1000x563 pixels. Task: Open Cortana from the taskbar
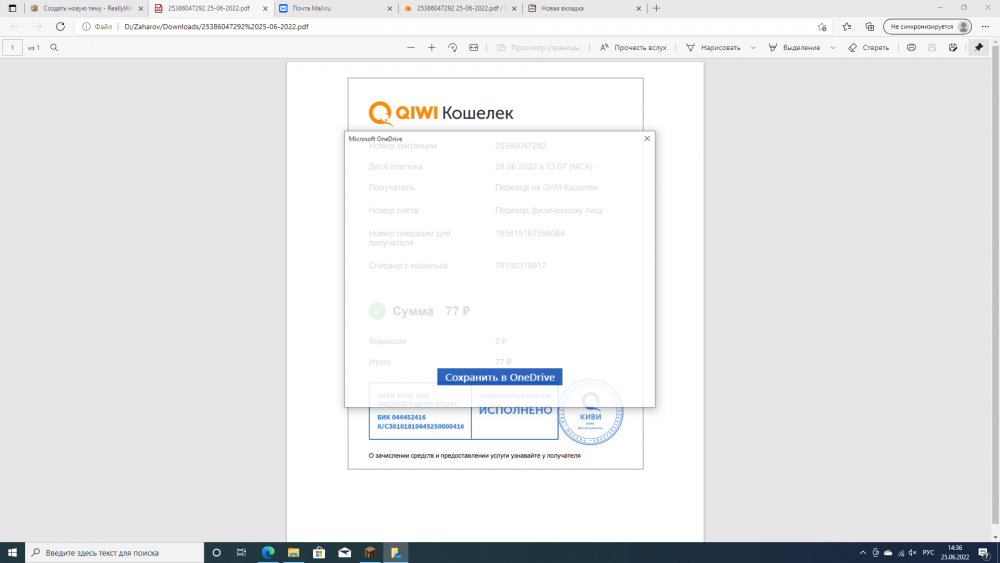click(x=216, y=552)
